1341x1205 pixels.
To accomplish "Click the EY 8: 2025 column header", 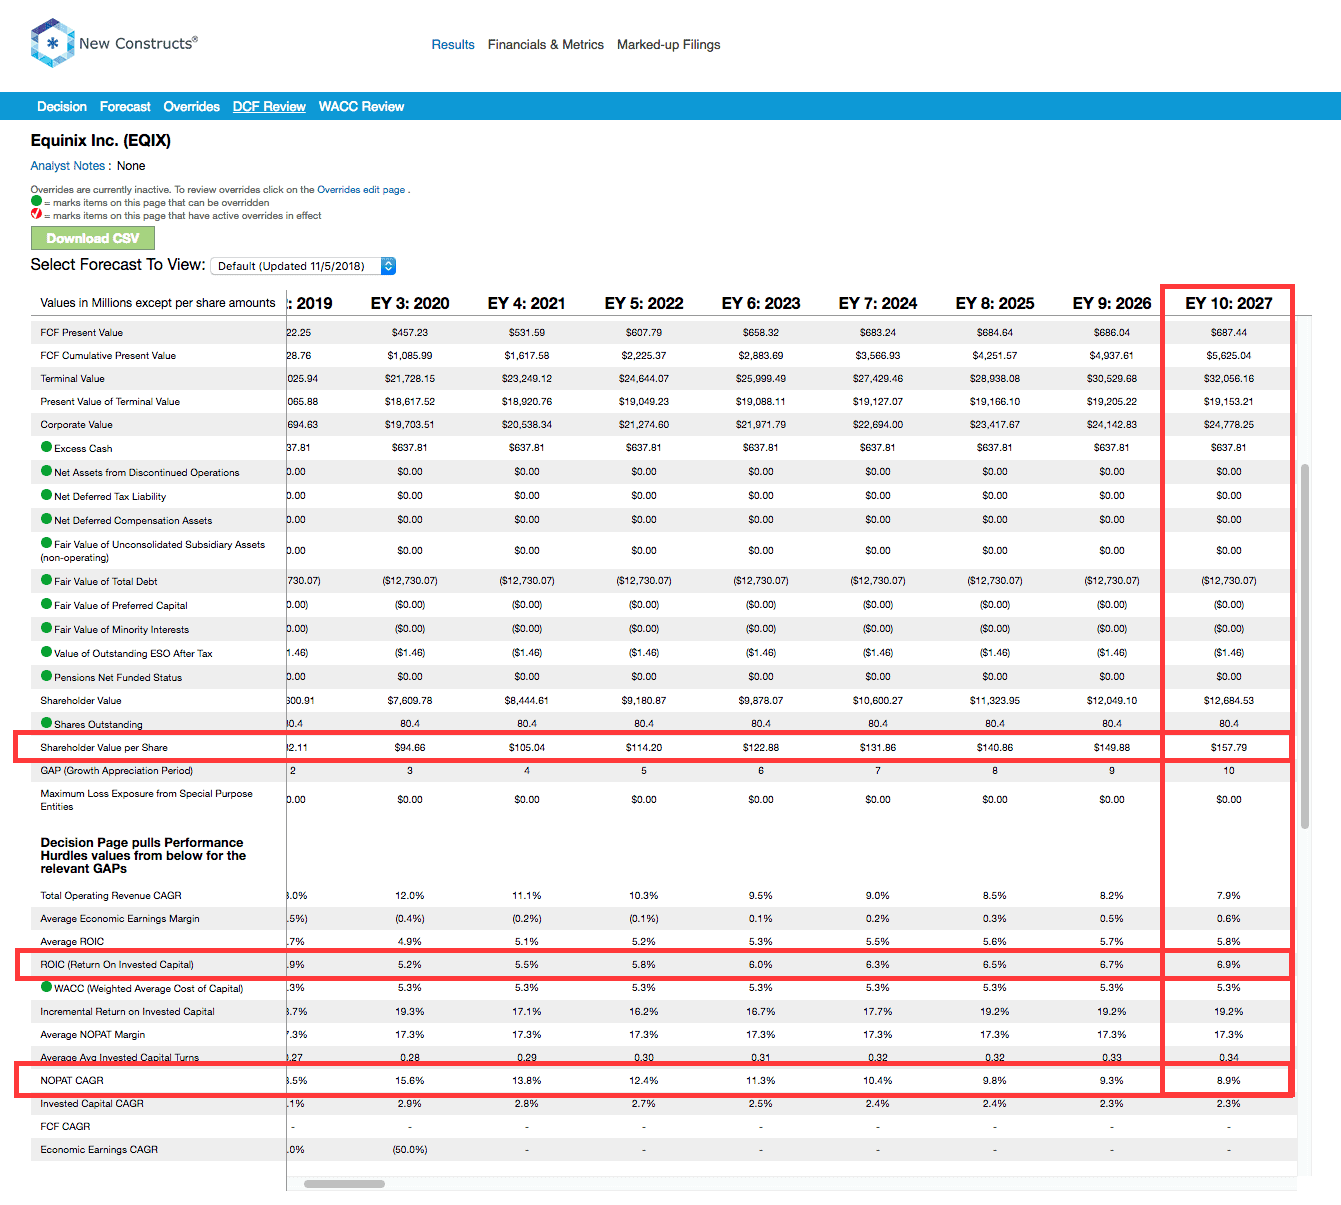I will click(x=995, y=303).
